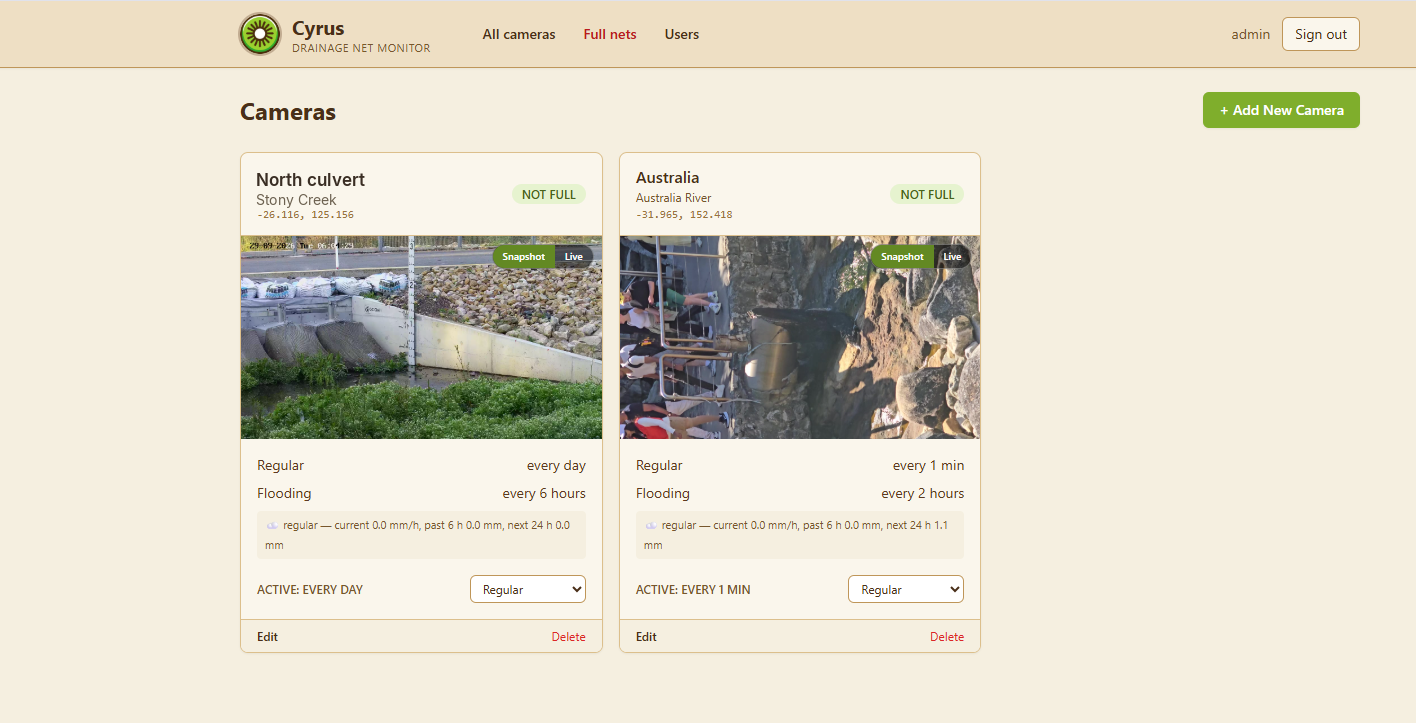Image resolution: width=1416 pixels, height=723 pixels.
Task: Click the Australia River location text
Action: point(674,198)
